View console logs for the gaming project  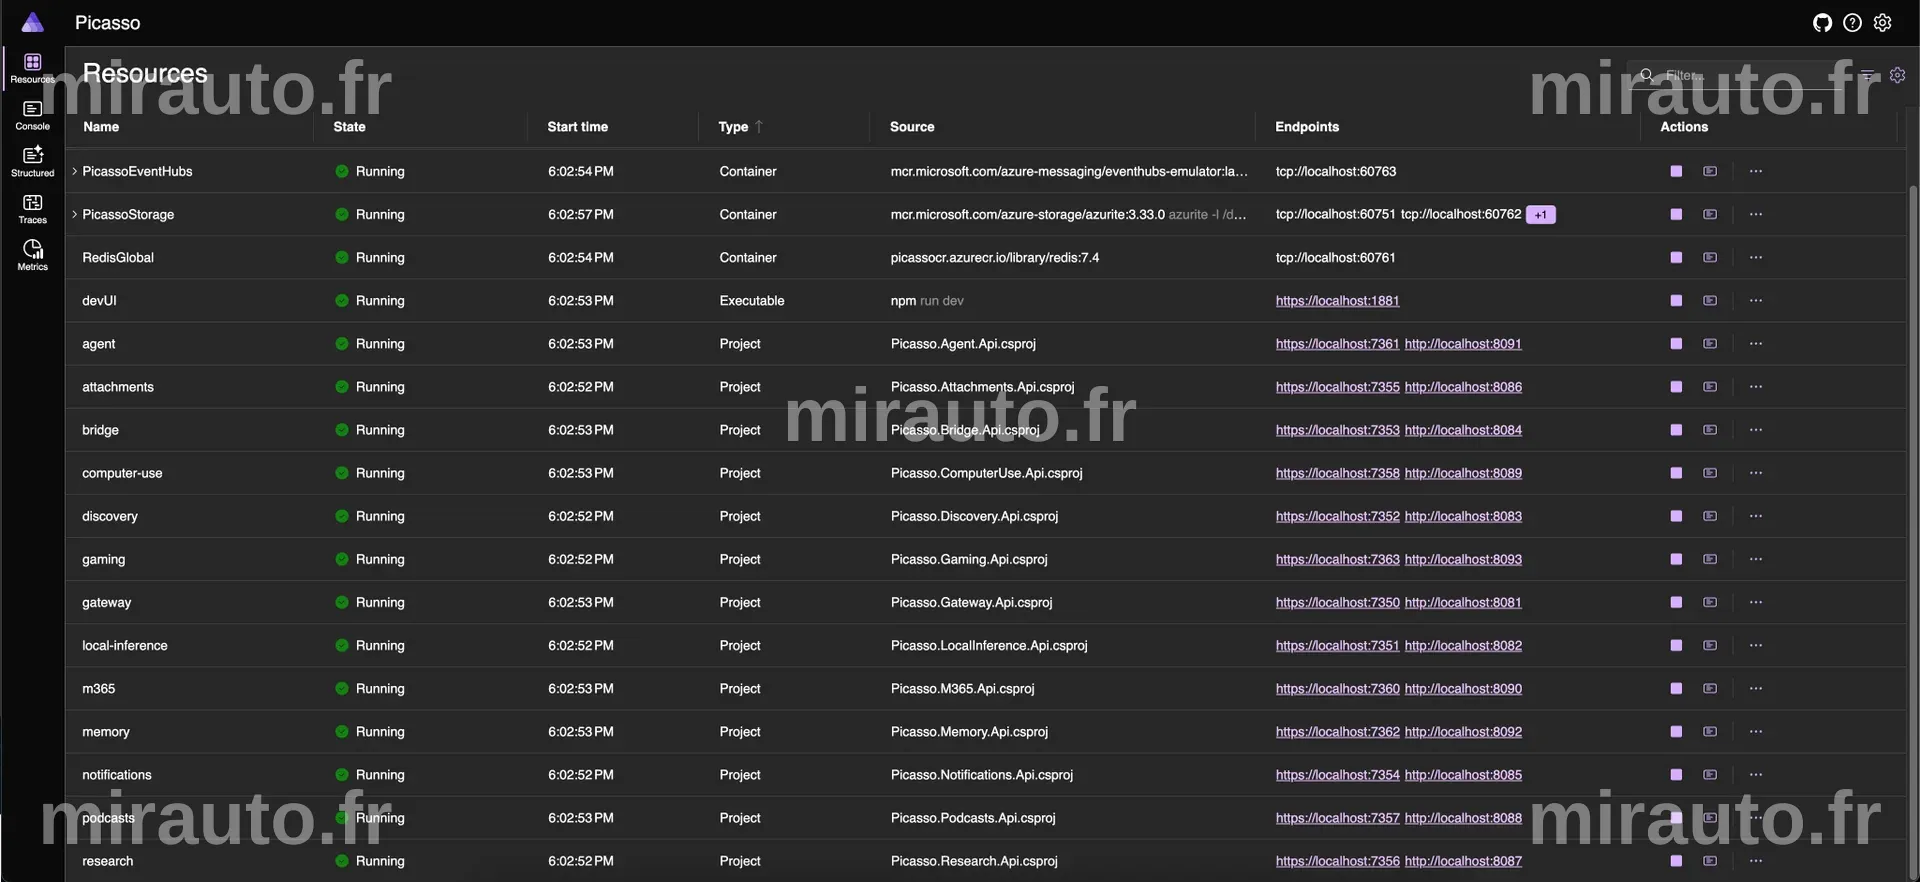tap(1710, 559)
